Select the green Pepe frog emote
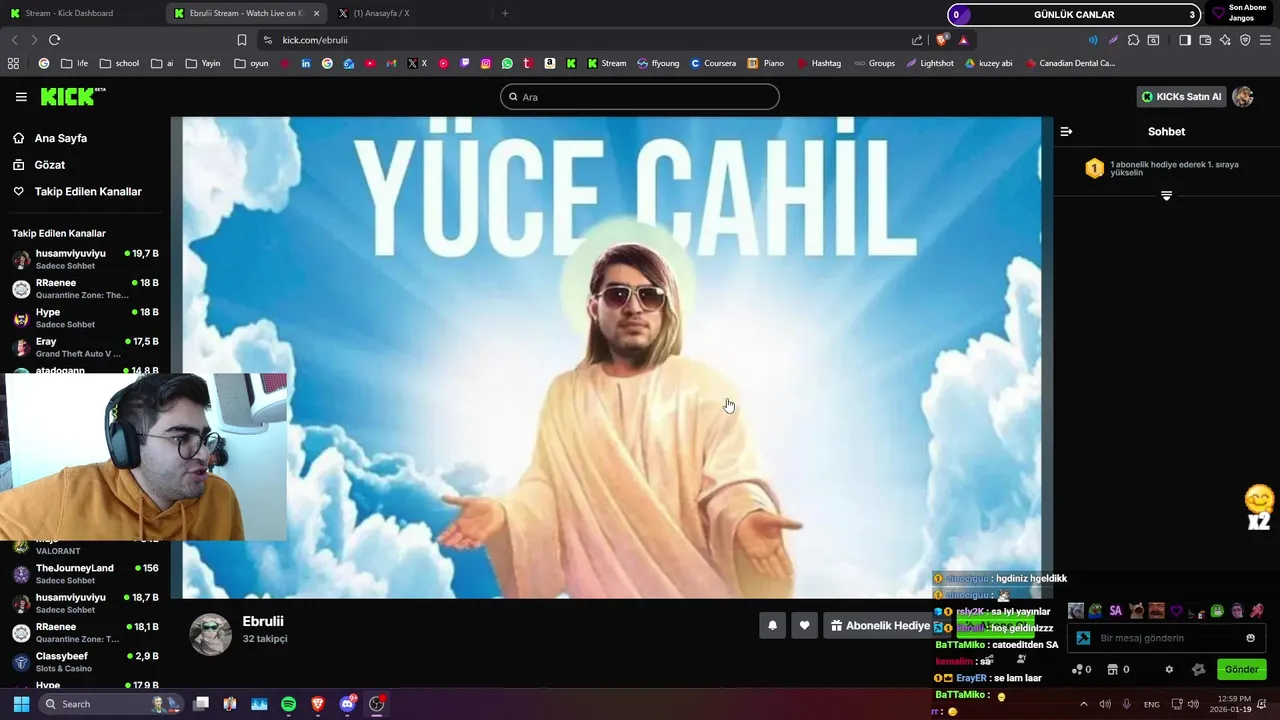The width and height of the screenshot is (1280, 720). click(1217, 611)
